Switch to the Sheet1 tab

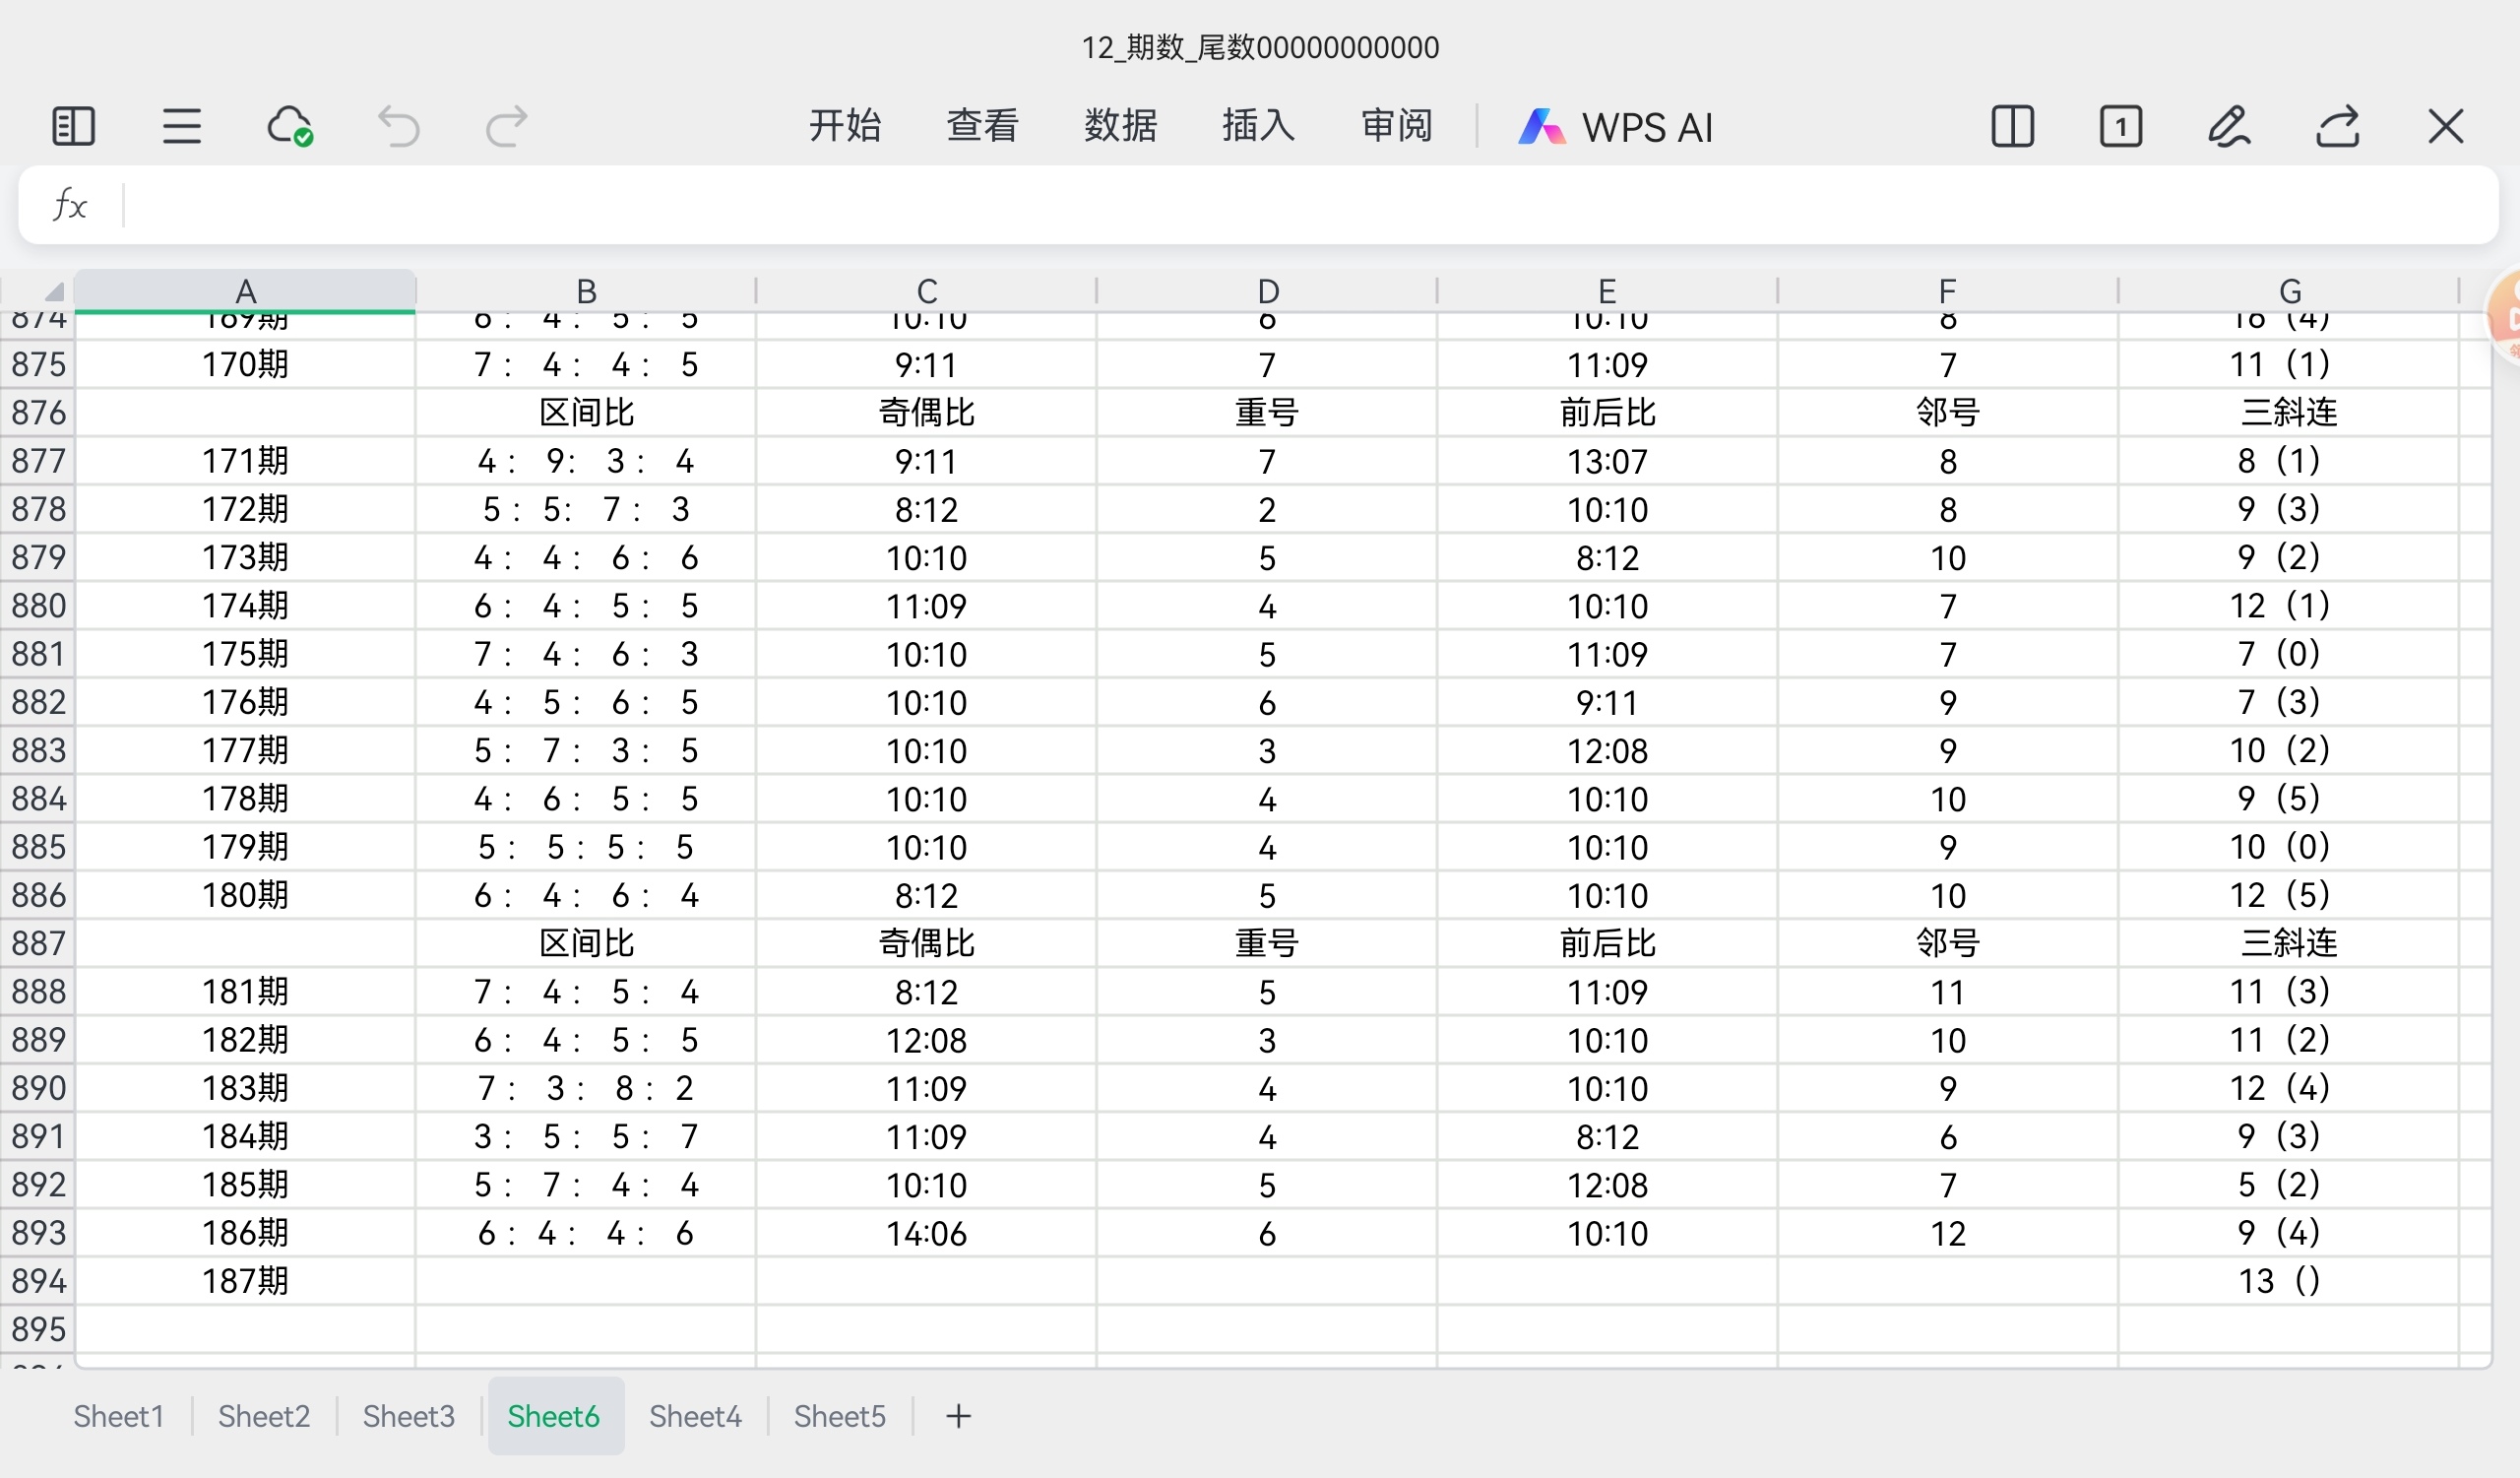tap(118, 1416)
